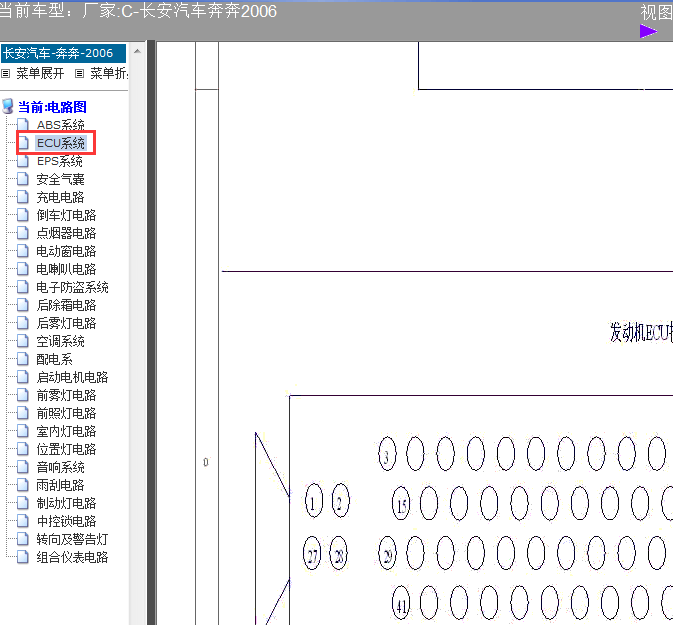Image resolution: width=673 pixels, height=625 pixels.
Task: Open the EPS系统 circuit diagram
Action: (x=60, y=161)
